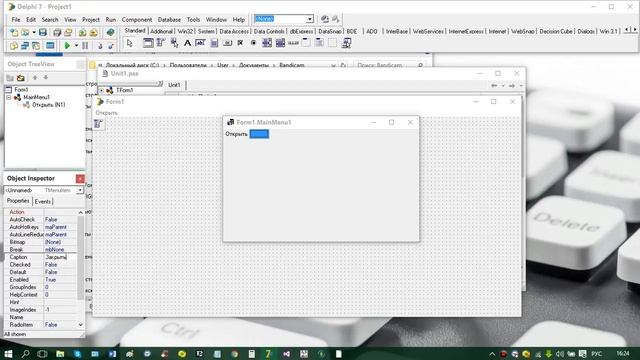Open dropdown arrow next to Open icon
Screen dimensions: 640x360
[33, 32]
